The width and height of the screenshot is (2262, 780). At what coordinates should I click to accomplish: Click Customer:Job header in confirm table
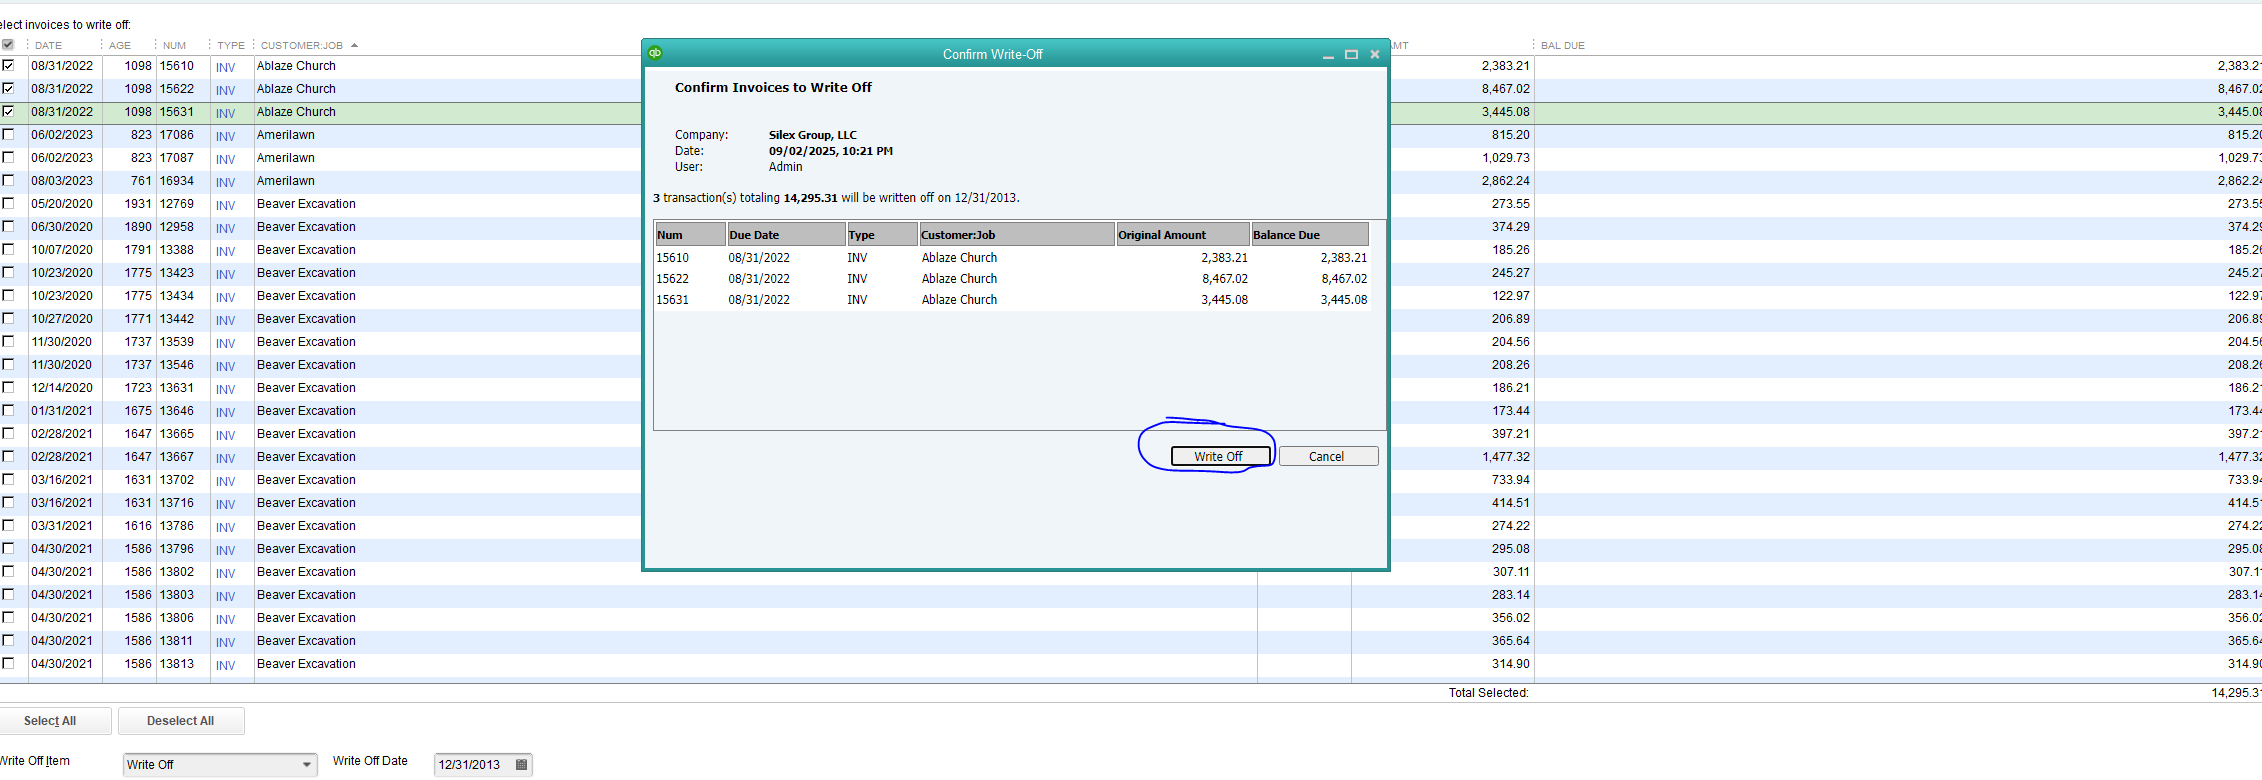1017,235
